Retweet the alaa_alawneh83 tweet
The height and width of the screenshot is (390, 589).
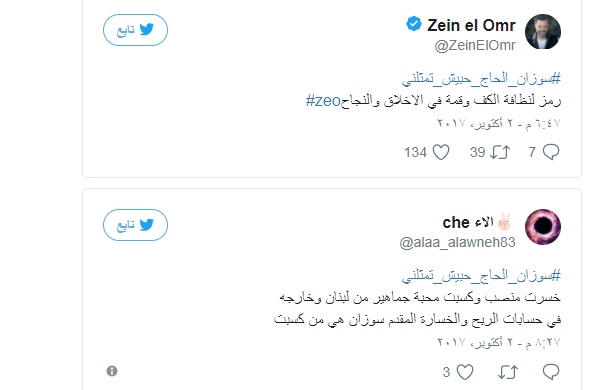(x=508, y=372)
